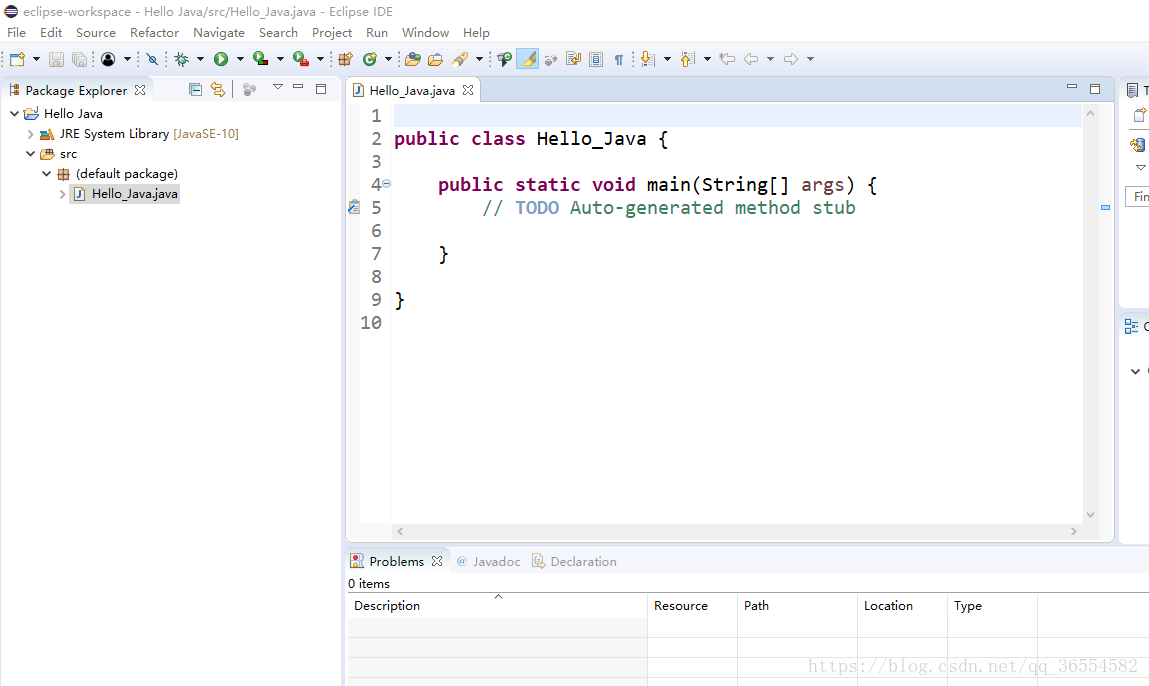
Task: Click the Resource column header
Action: coord(692,606)
